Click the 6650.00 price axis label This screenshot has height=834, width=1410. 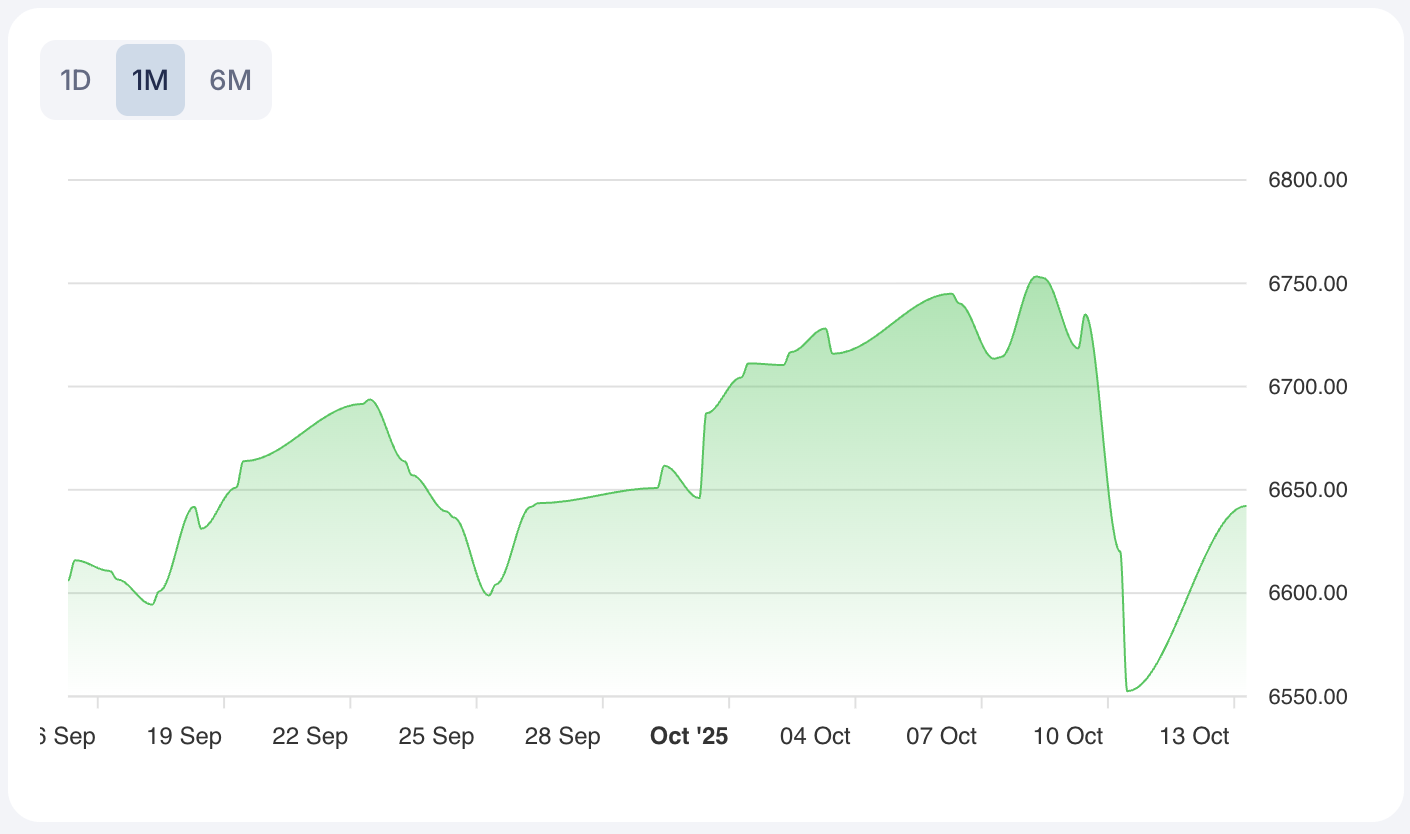1308,490
